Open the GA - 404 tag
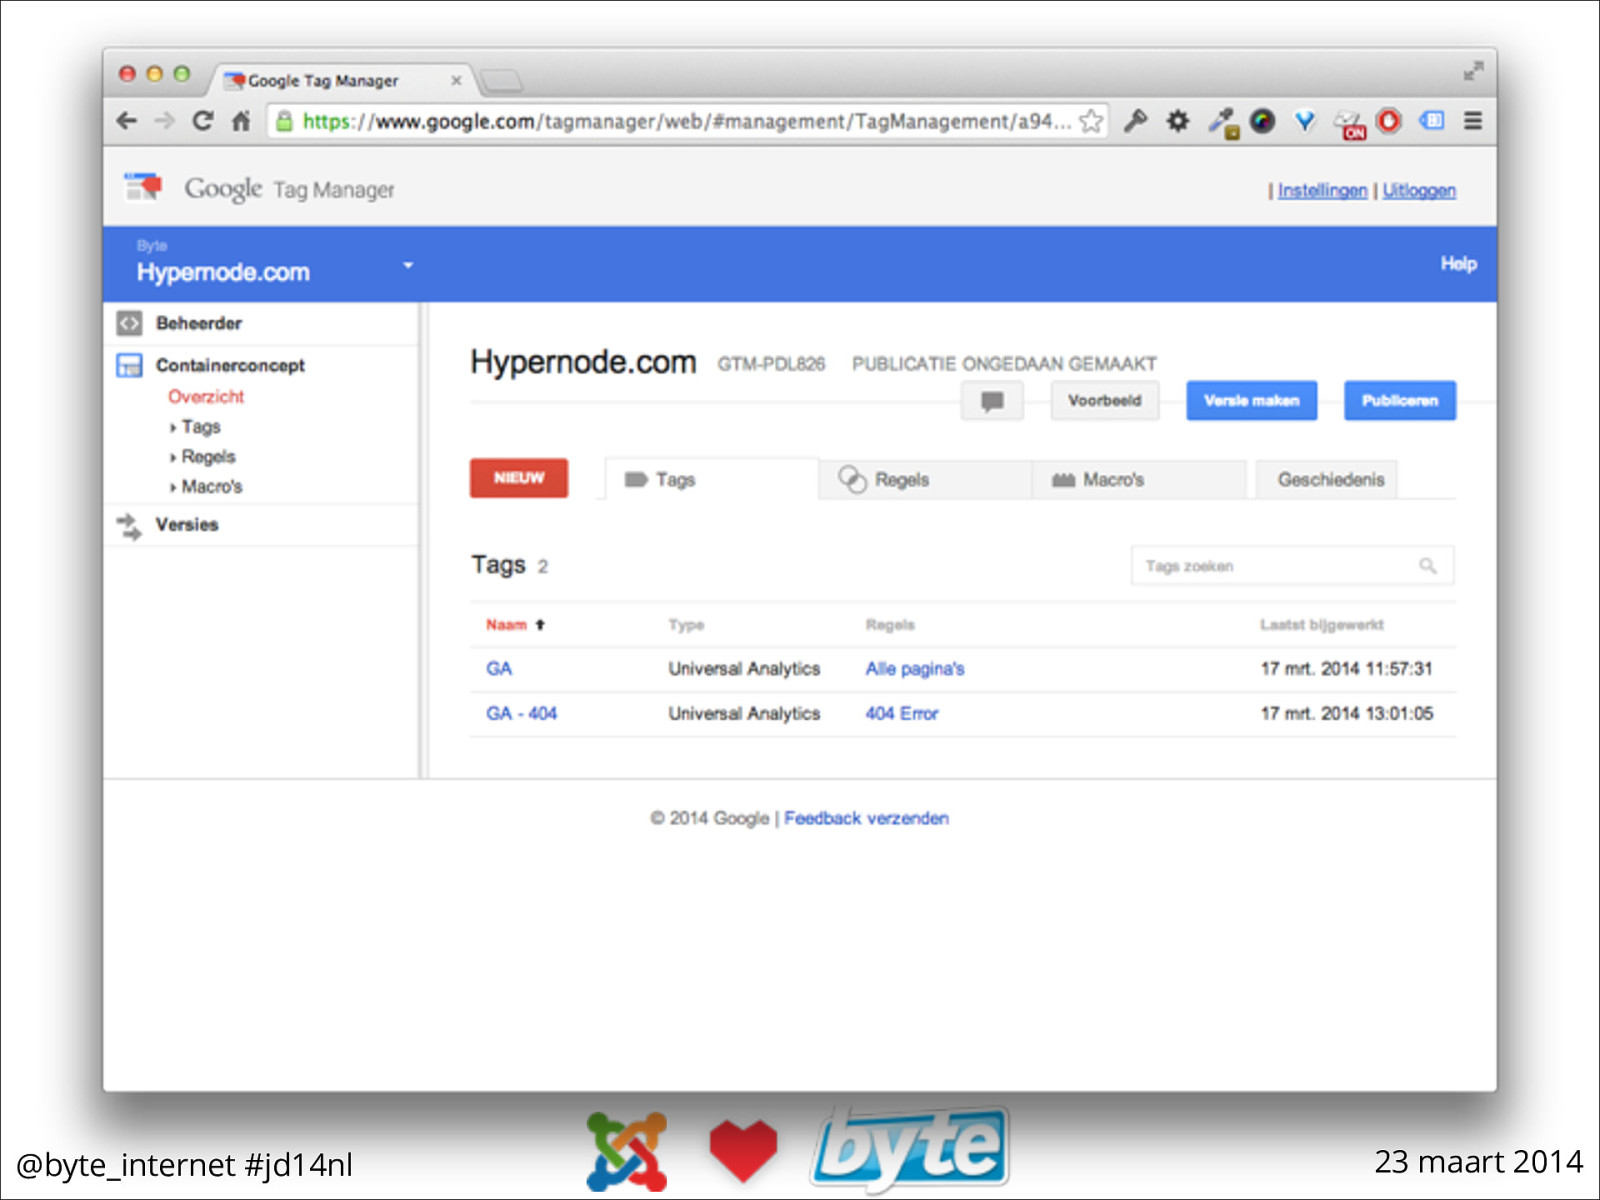 (521, 714)
